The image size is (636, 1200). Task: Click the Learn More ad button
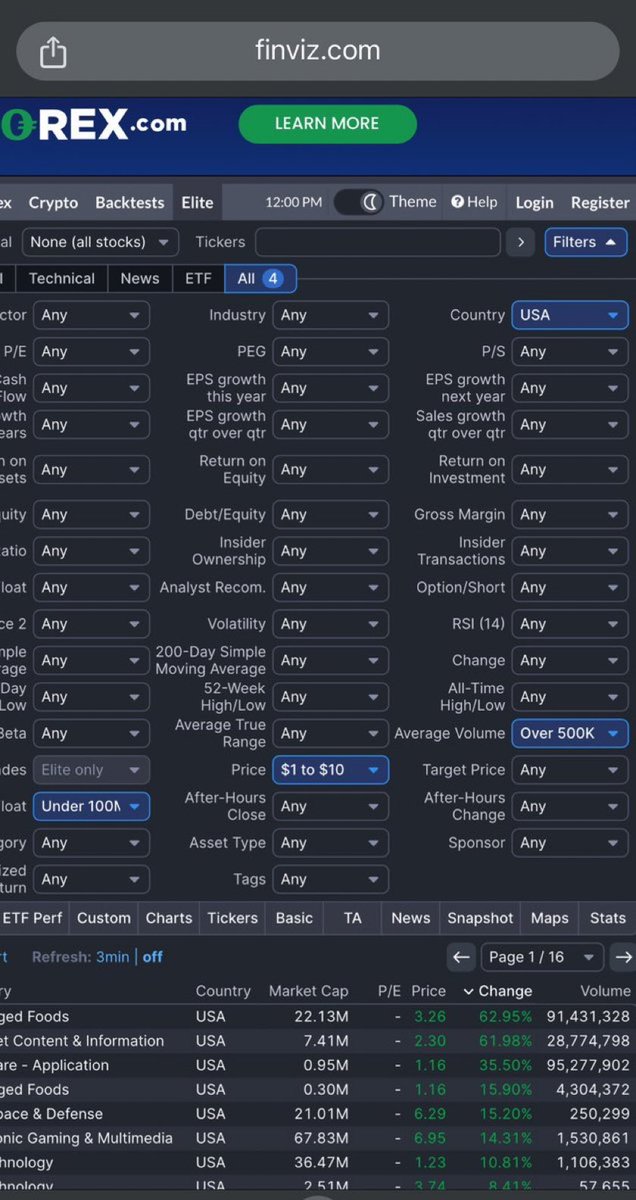327,124
